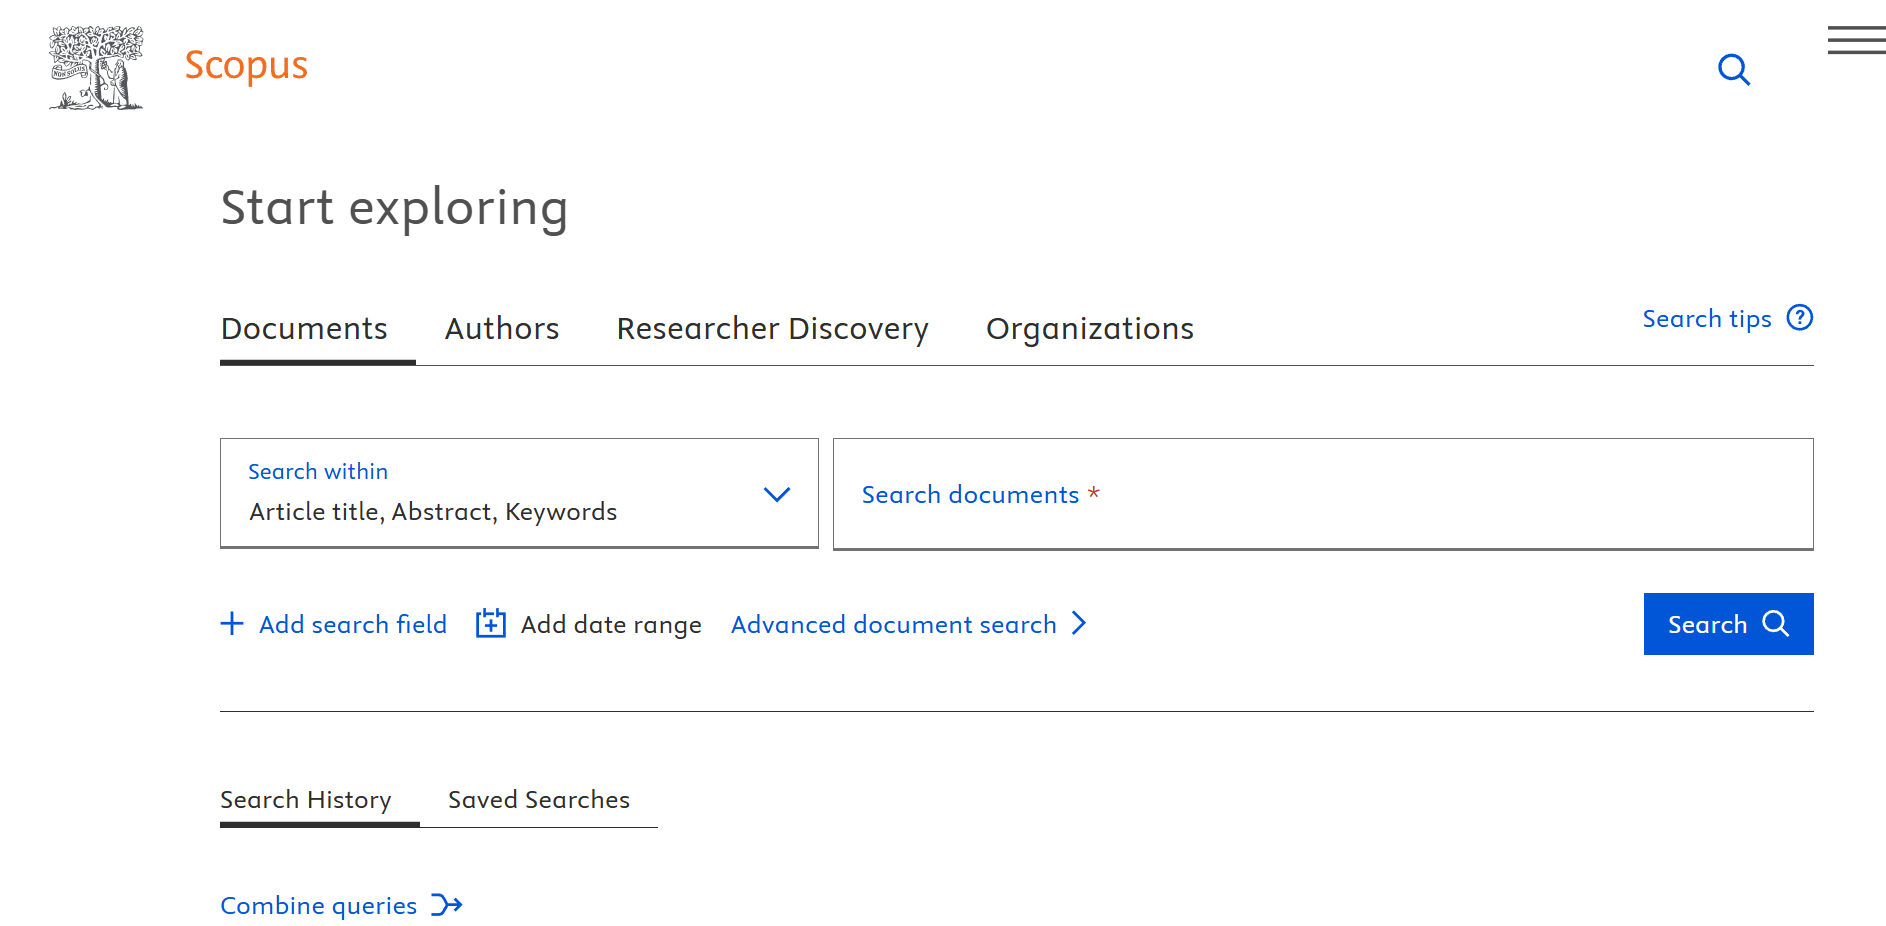Click the Search within dropdown chevron arrow
Image resolution: width=1886 pixels, height=926 pixels.
pos(777,494)
